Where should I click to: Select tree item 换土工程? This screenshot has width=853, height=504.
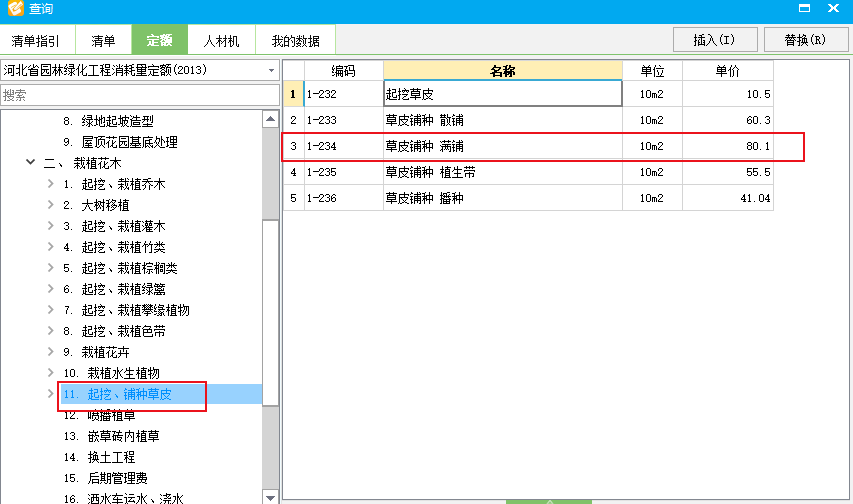99,457
